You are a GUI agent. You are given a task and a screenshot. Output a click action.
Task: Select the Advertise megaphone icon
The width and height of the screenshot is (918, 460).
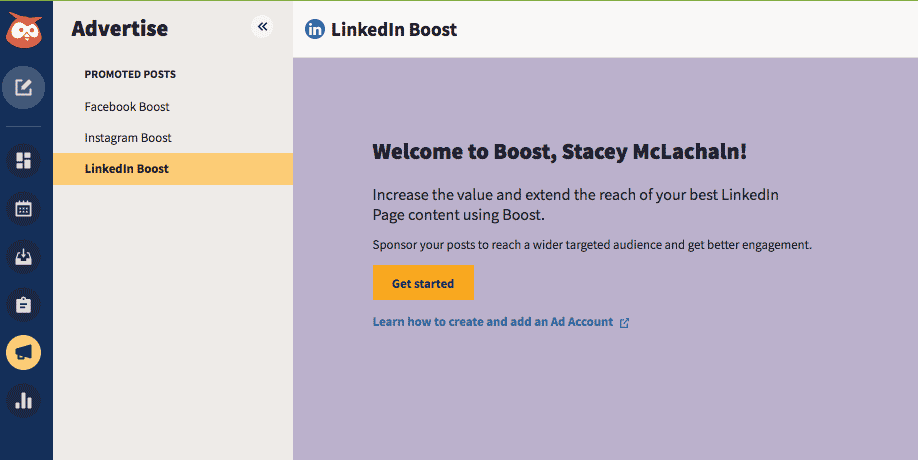23,352
